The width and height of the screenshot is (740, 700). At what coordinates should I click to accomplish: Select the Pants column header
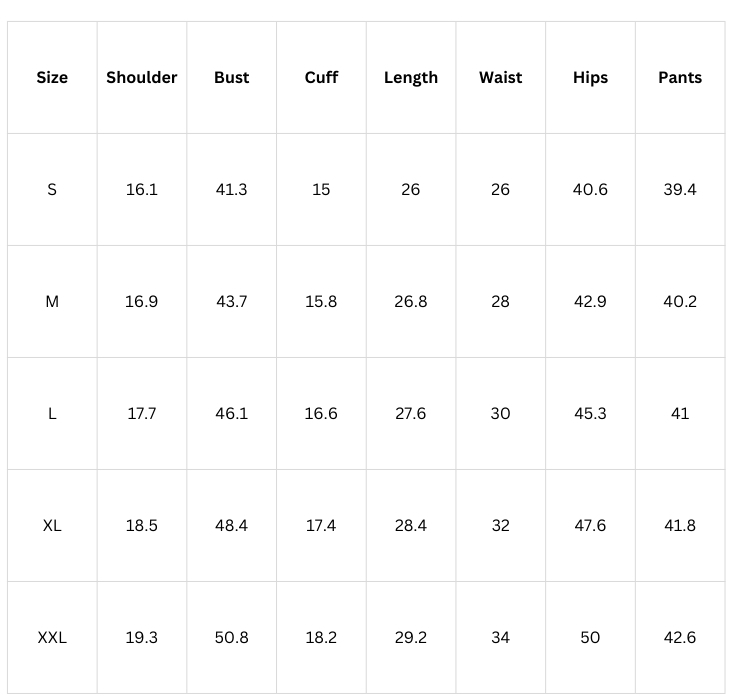[680, 78]
